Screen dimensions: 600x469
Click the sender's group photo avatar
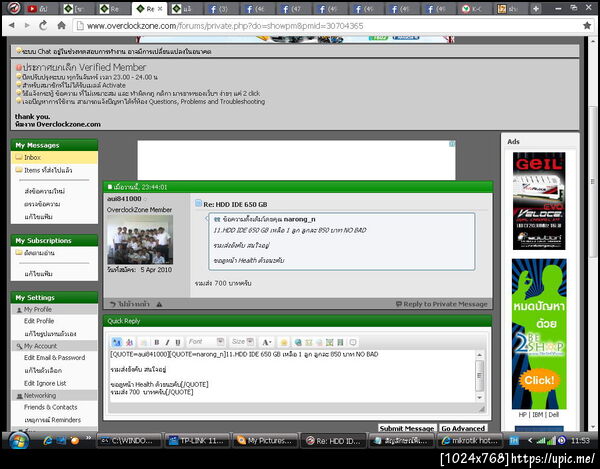(x=140, y=239)
